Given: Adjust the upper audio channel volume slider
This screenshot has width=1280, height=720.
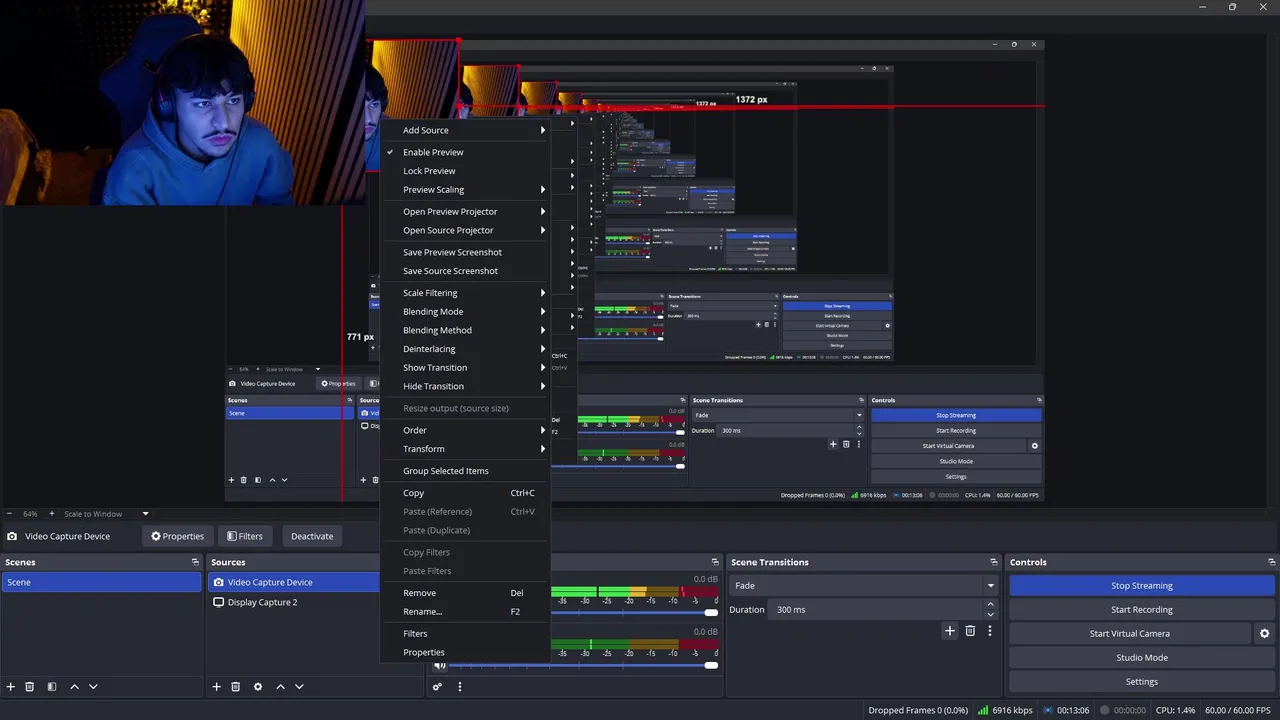Looking at the screenshot, I should click(711, 612).
